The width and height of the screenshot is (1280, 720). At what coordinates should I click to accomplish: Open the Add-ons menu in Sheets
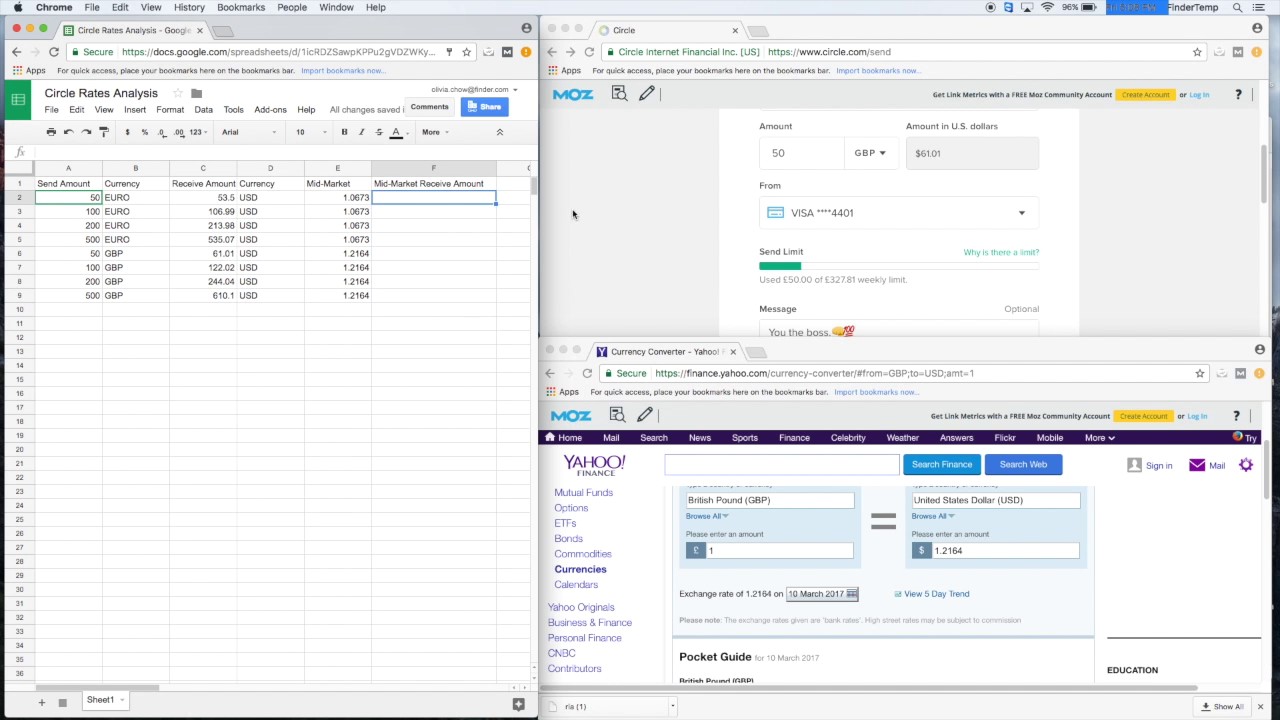tap(270, 109)
